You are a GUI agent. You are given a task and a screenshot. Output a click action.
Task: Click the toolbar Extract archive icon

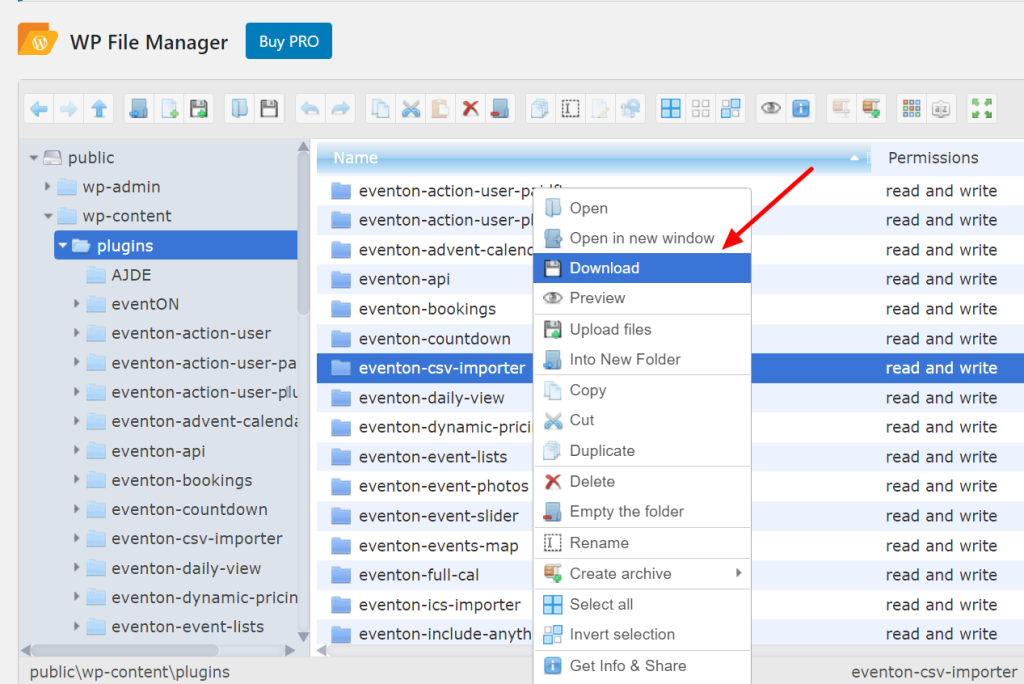[841, 108]
